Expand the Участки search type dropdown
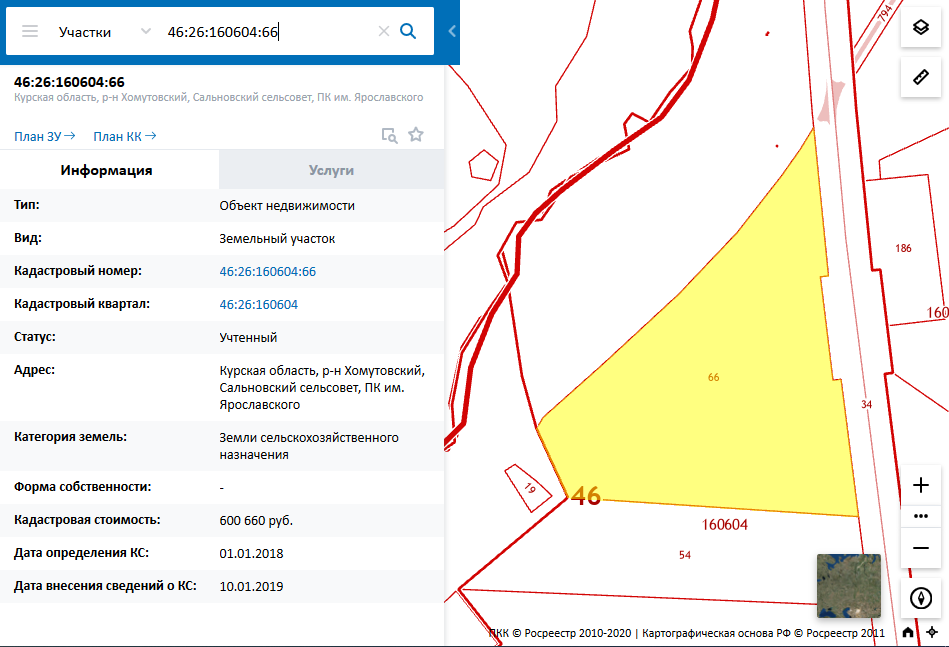Viewport: 949px width, 647px height. click(x=146, y=32)
